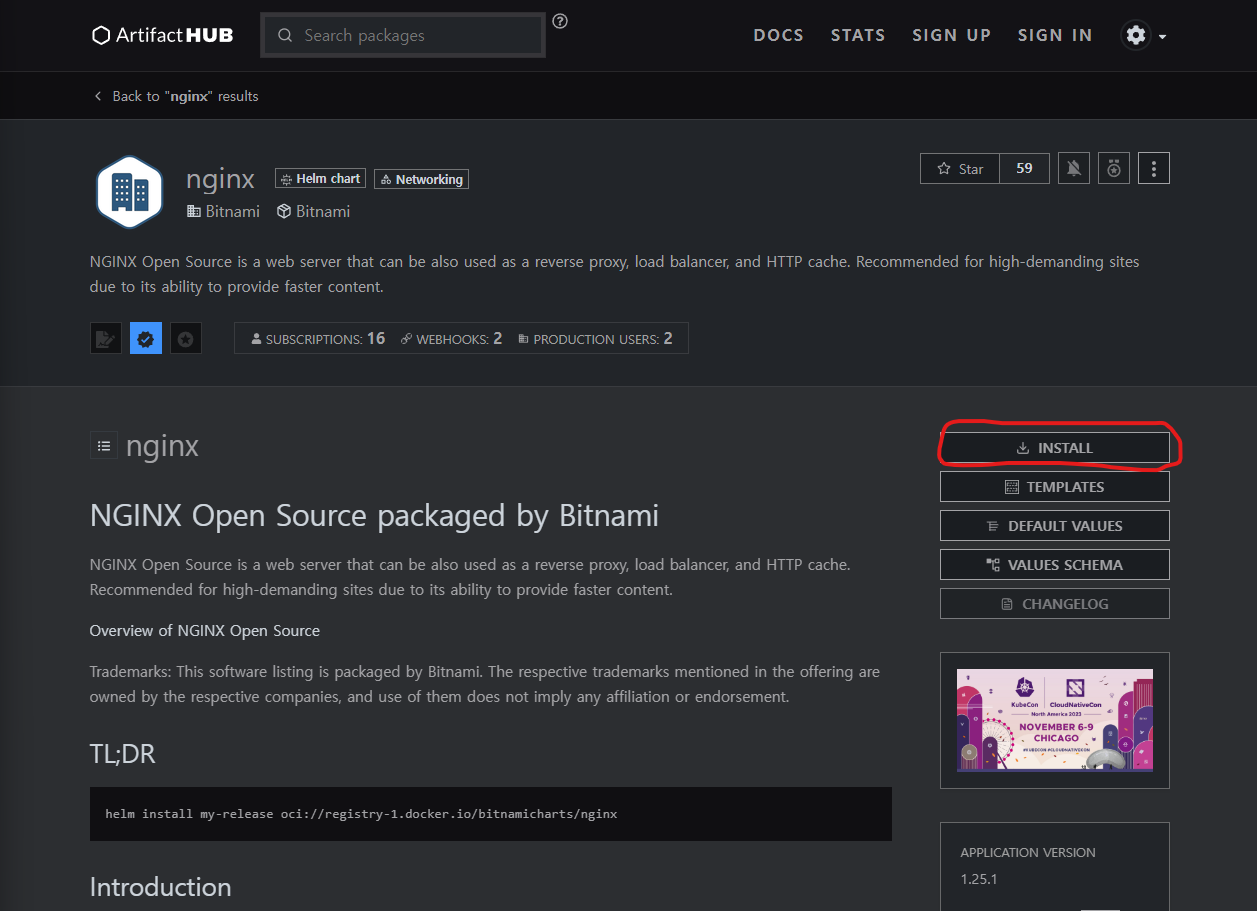
Task: Click SIGN IN in the header
Action: 1055,35
